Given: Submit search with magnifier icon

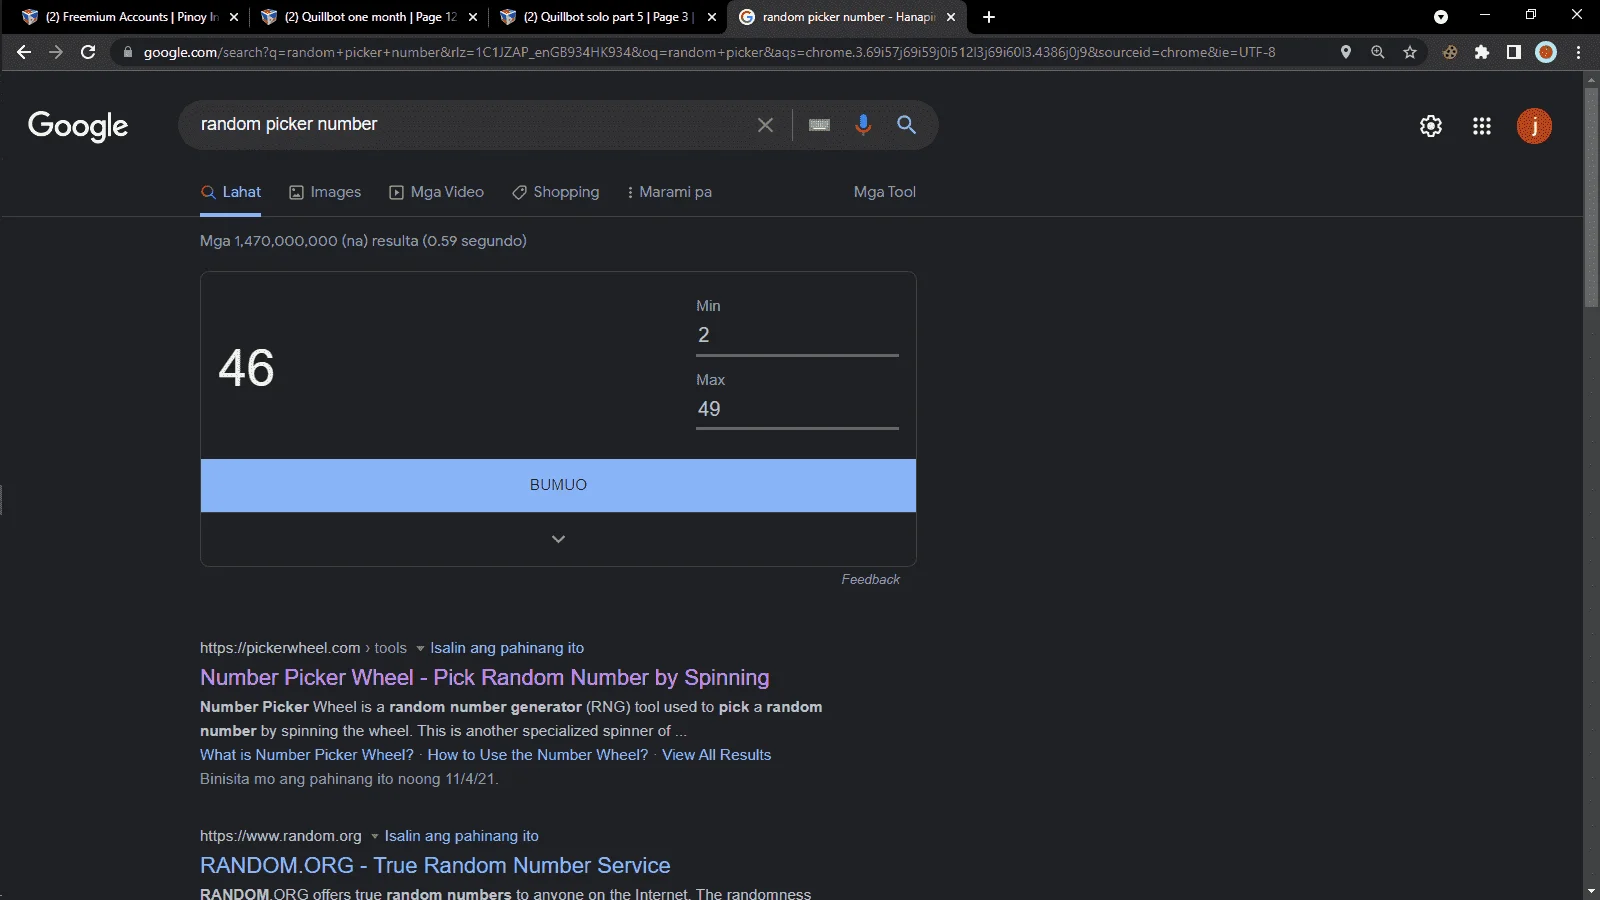Looking at the screenshot, I should [x=906, y=125].
